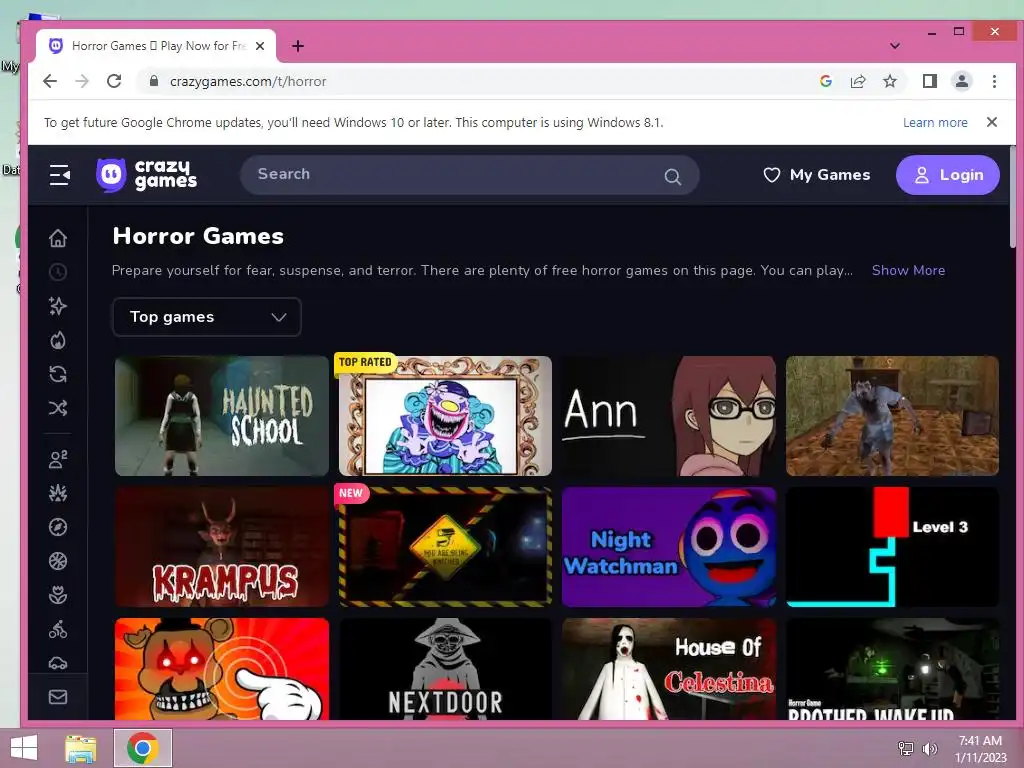The width and height of the screenshot is (1024, 768).
Task: Dismiss the Chrome update notice bar
Action: pos(992,122)
